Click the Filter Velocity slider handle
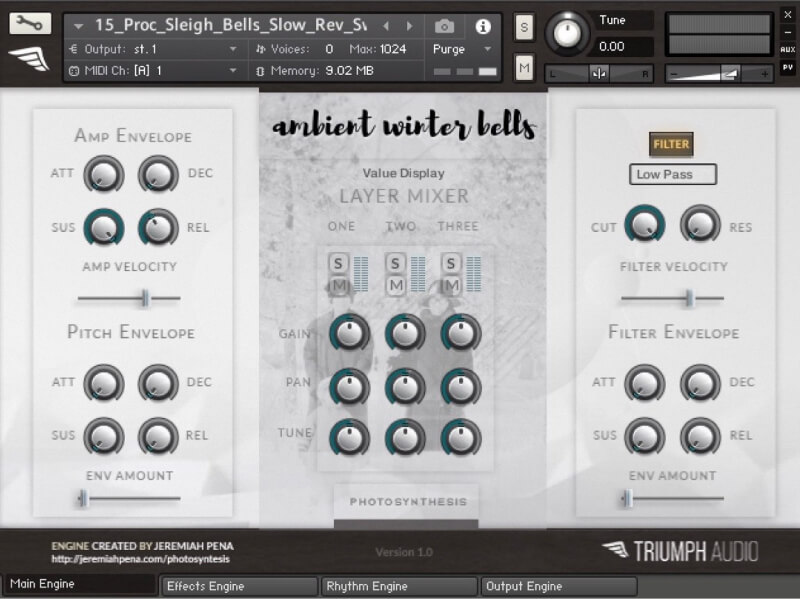 pyautogui.click(x=689, y=298)
